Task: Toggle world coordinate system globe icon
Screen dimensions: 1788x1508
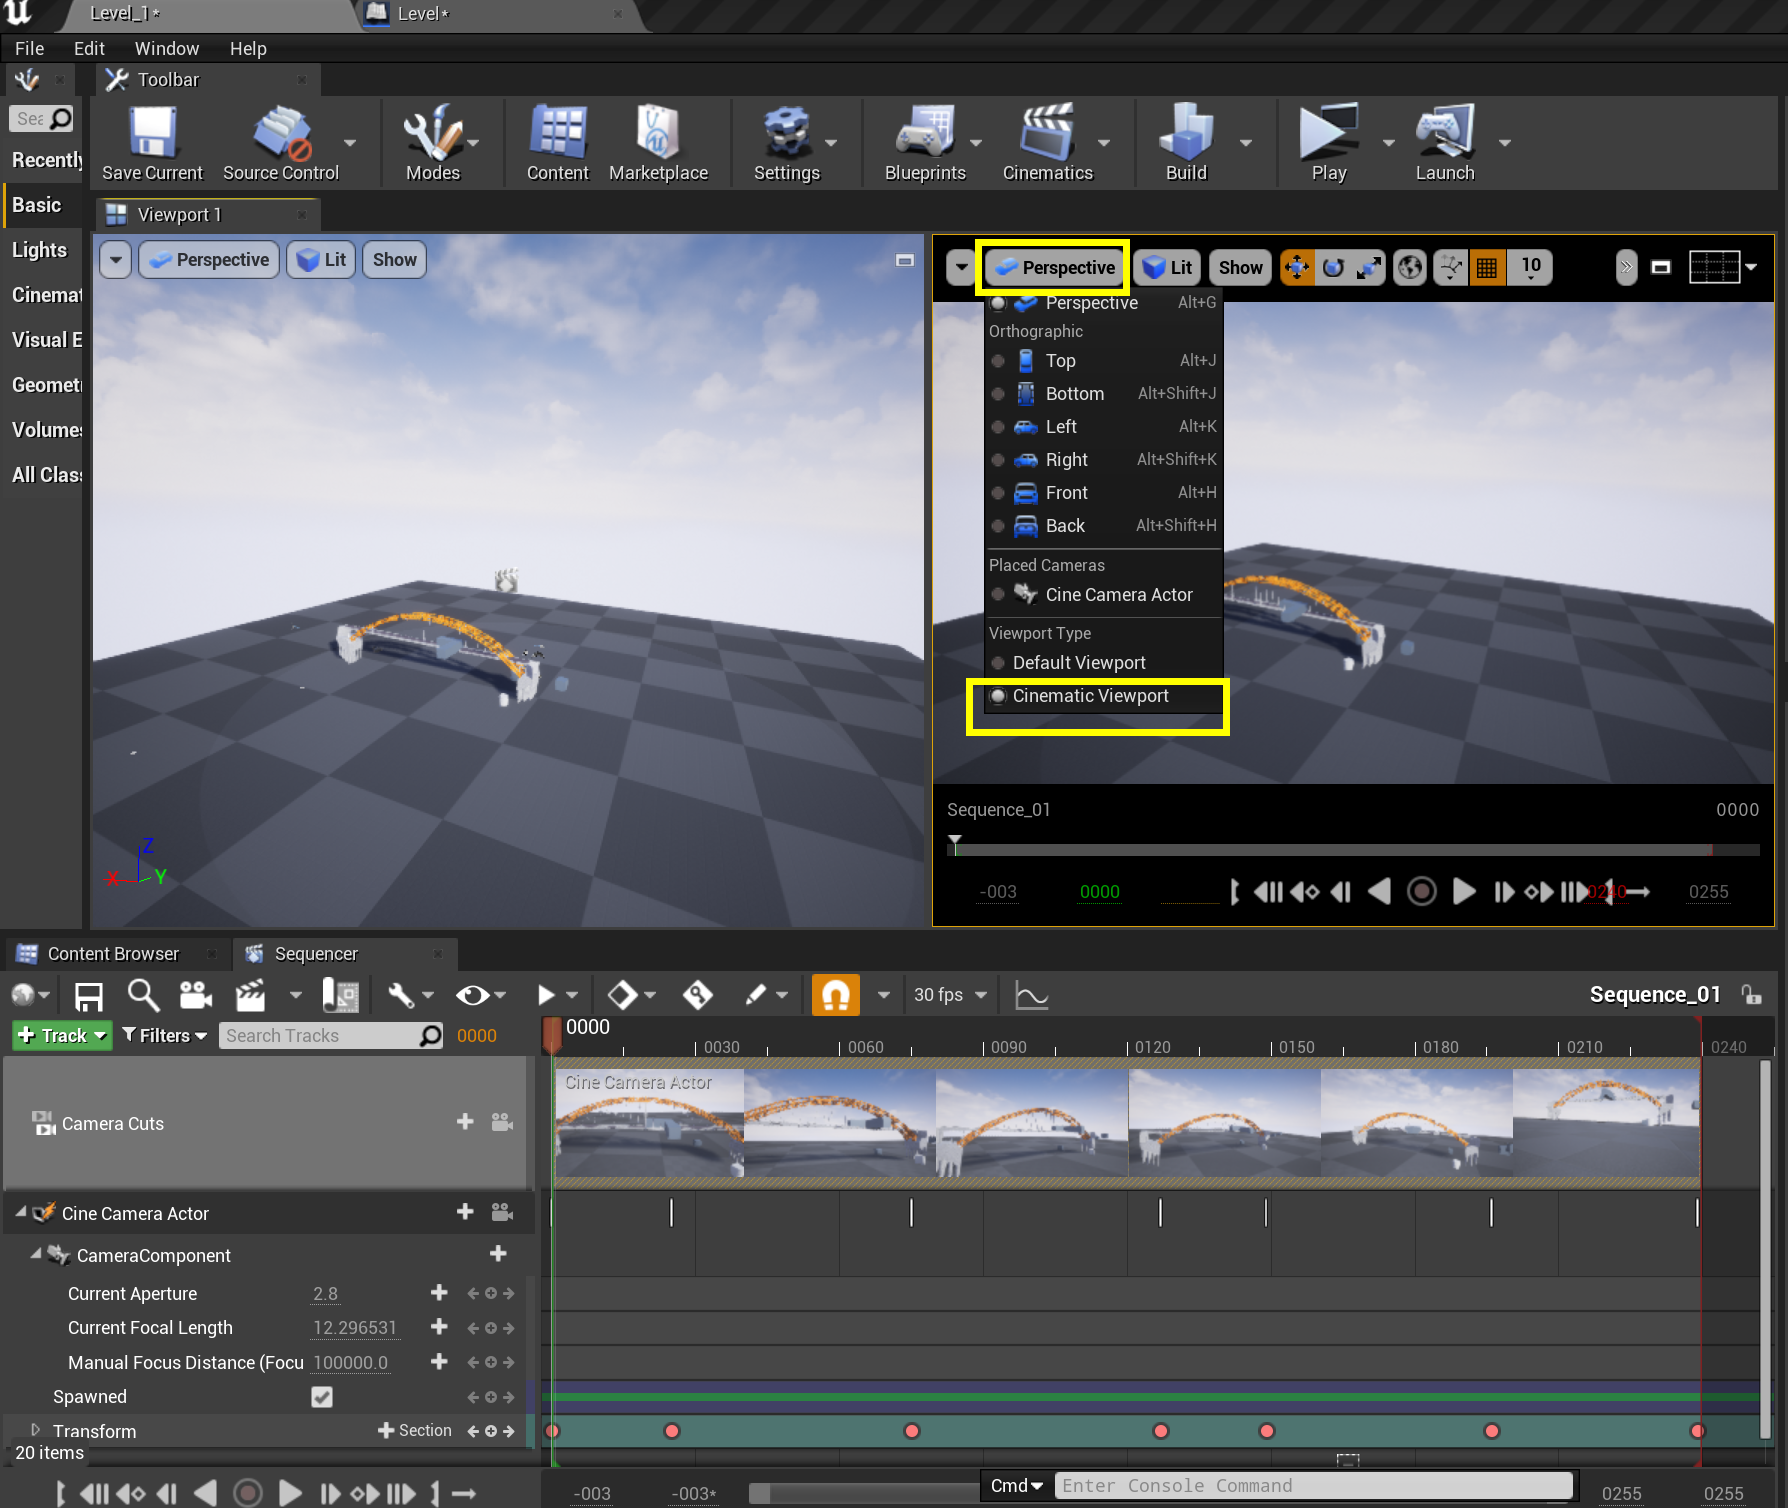Action: point(1410,267)
